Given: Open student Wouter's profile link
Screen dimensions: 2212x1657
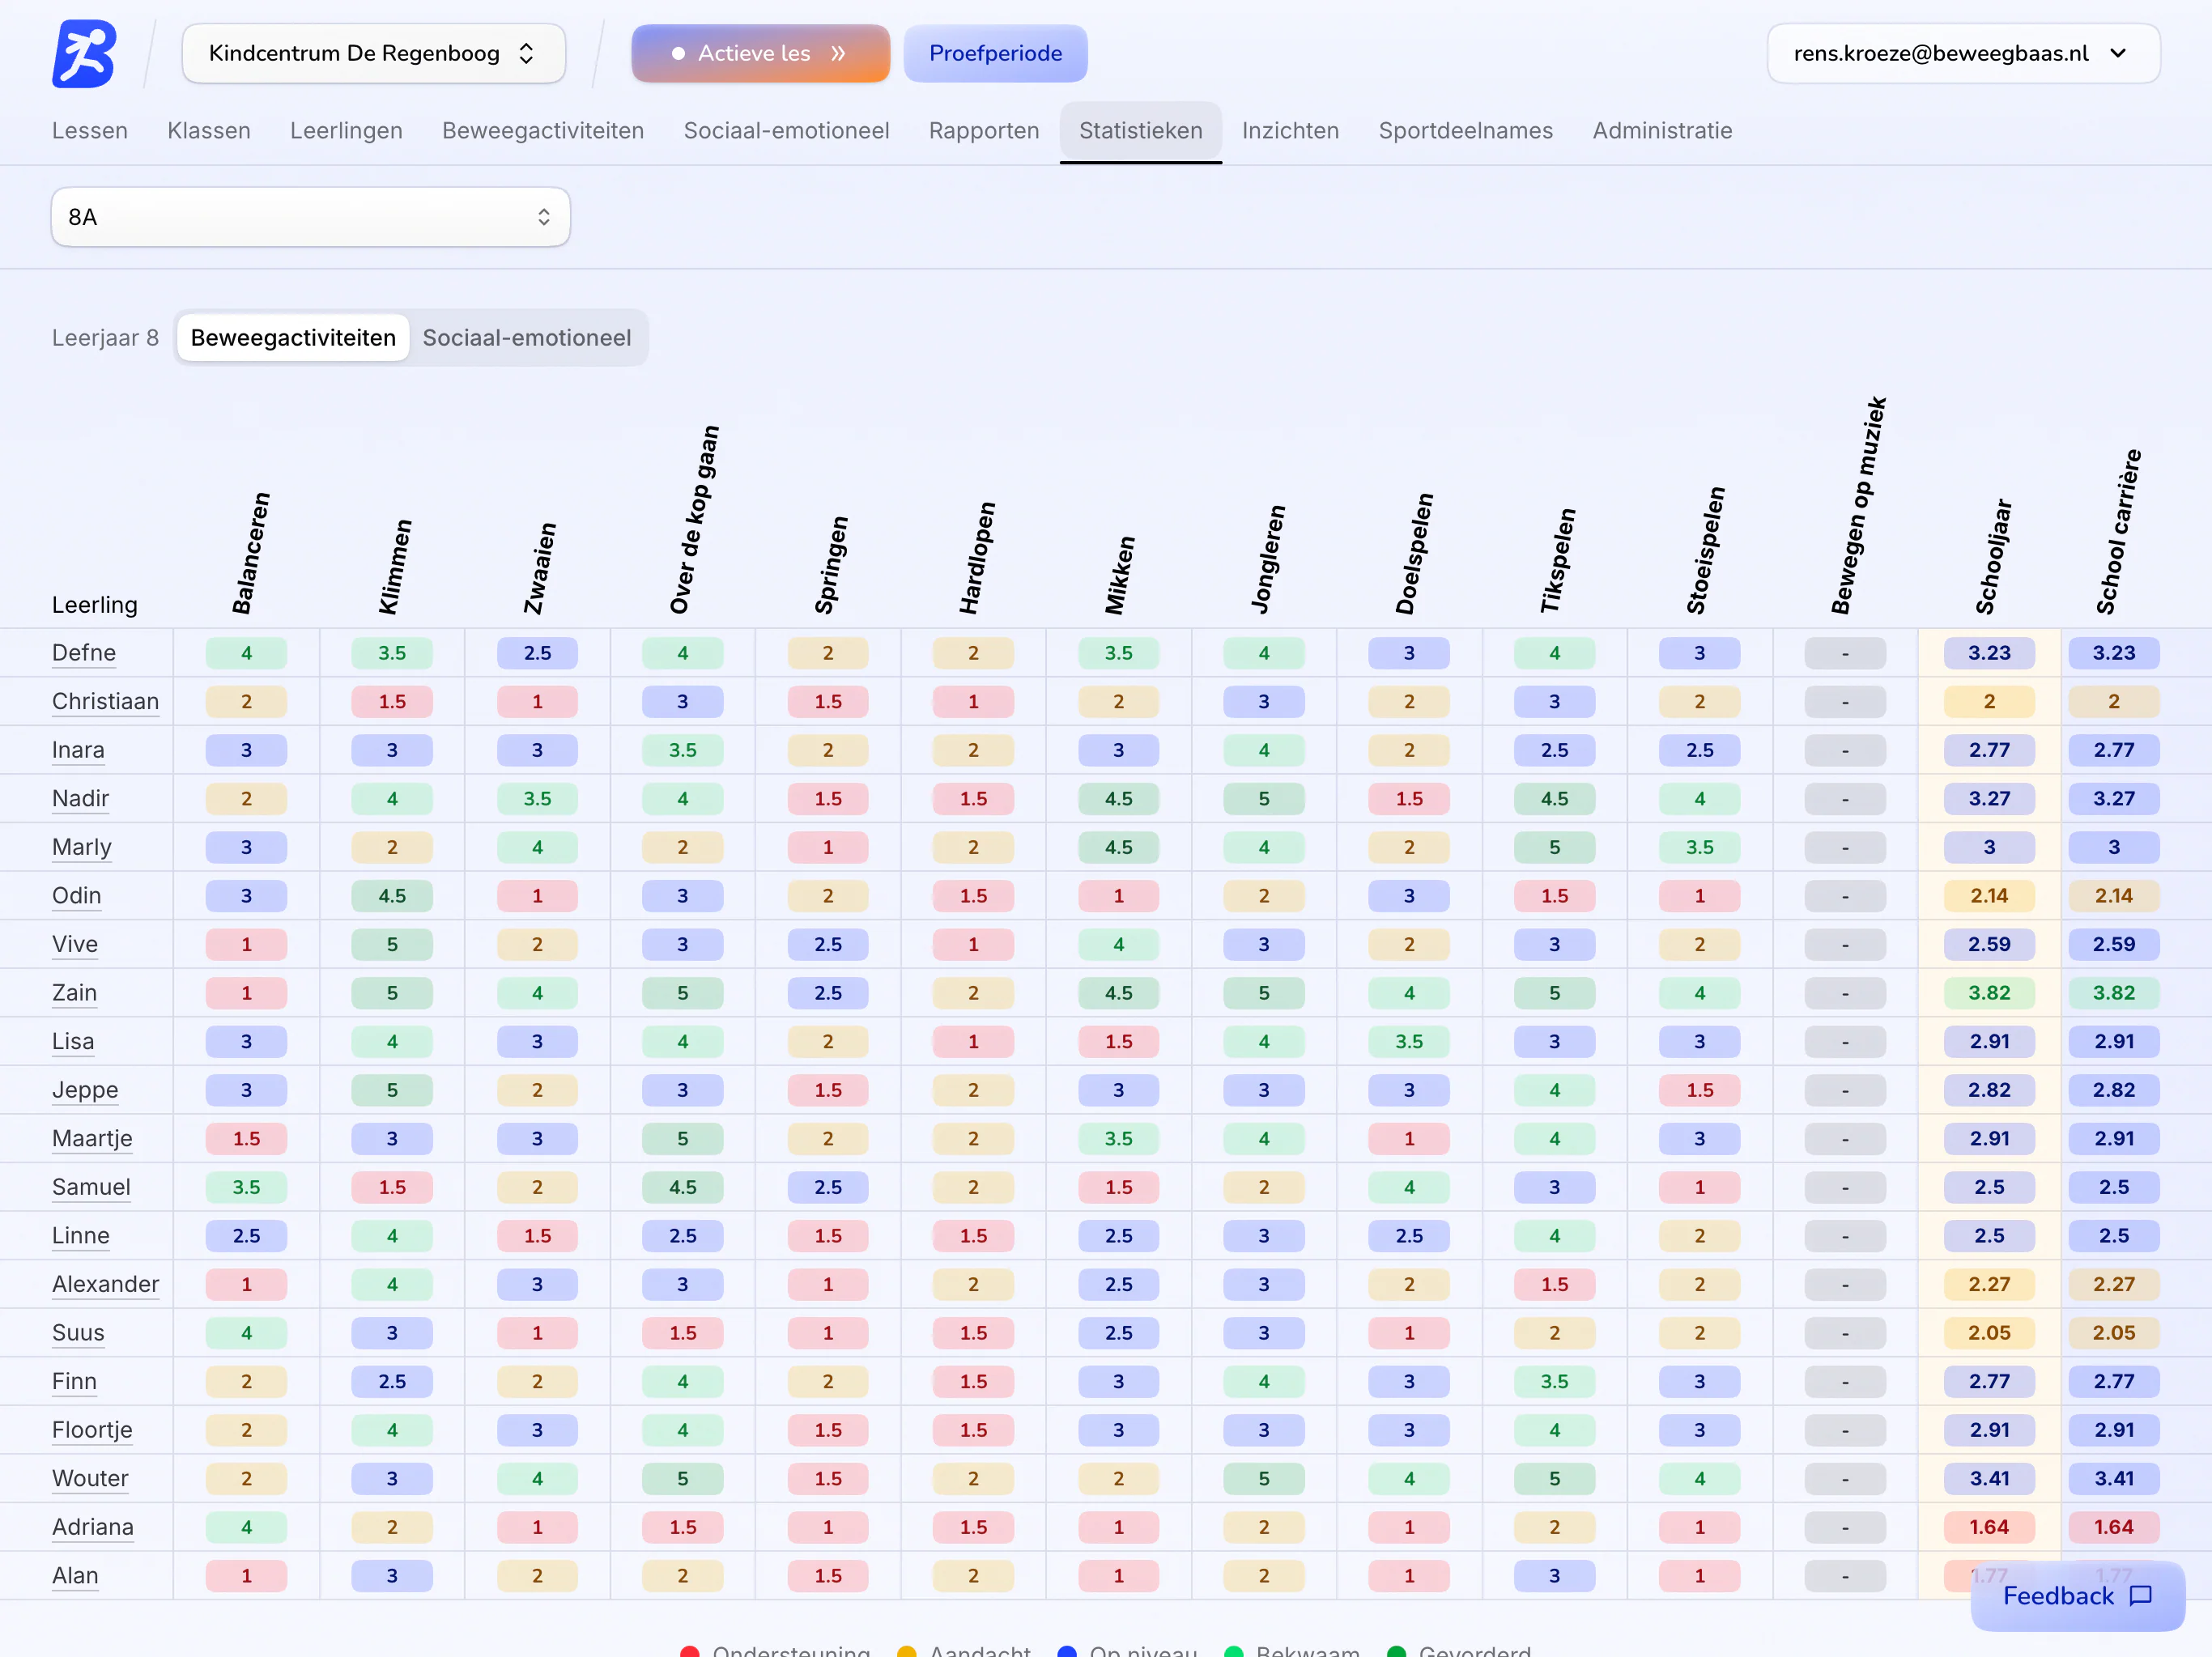Looking at the screenshot, I should (90, 1478).
